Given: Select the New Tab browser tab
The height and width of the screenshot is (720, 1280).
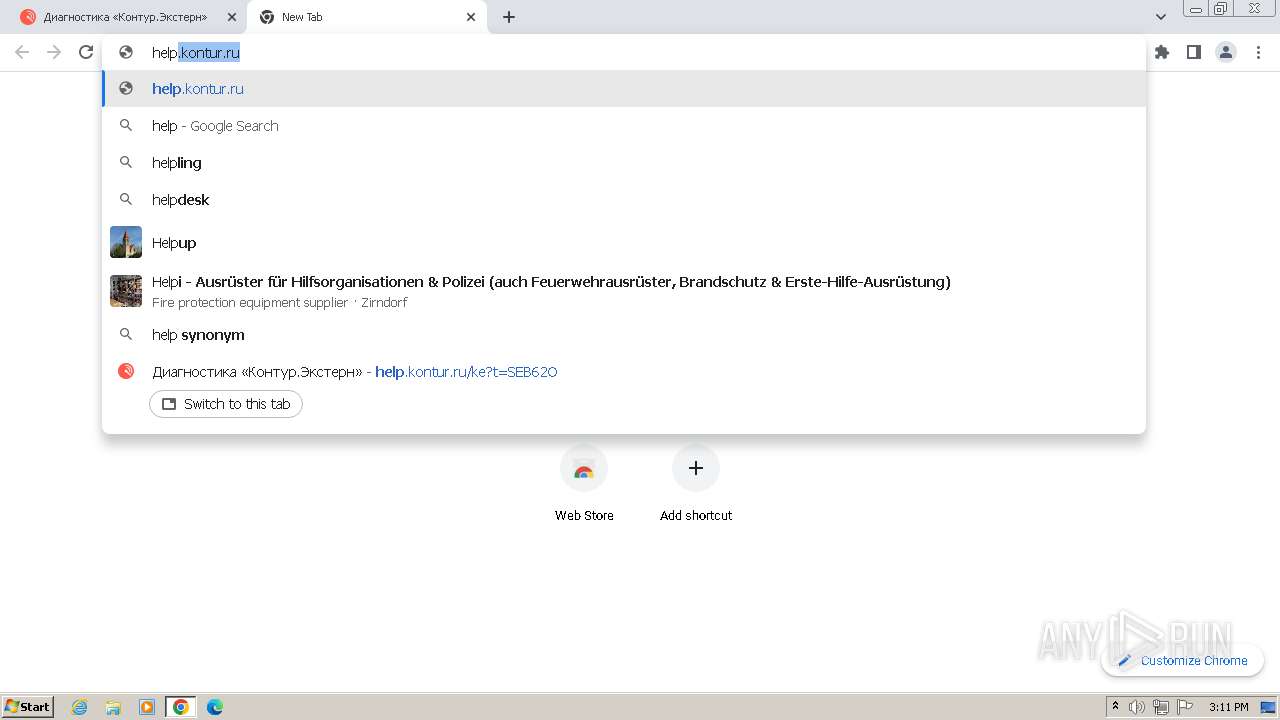Looking at the screenshot, I should [x=367, y=17].
